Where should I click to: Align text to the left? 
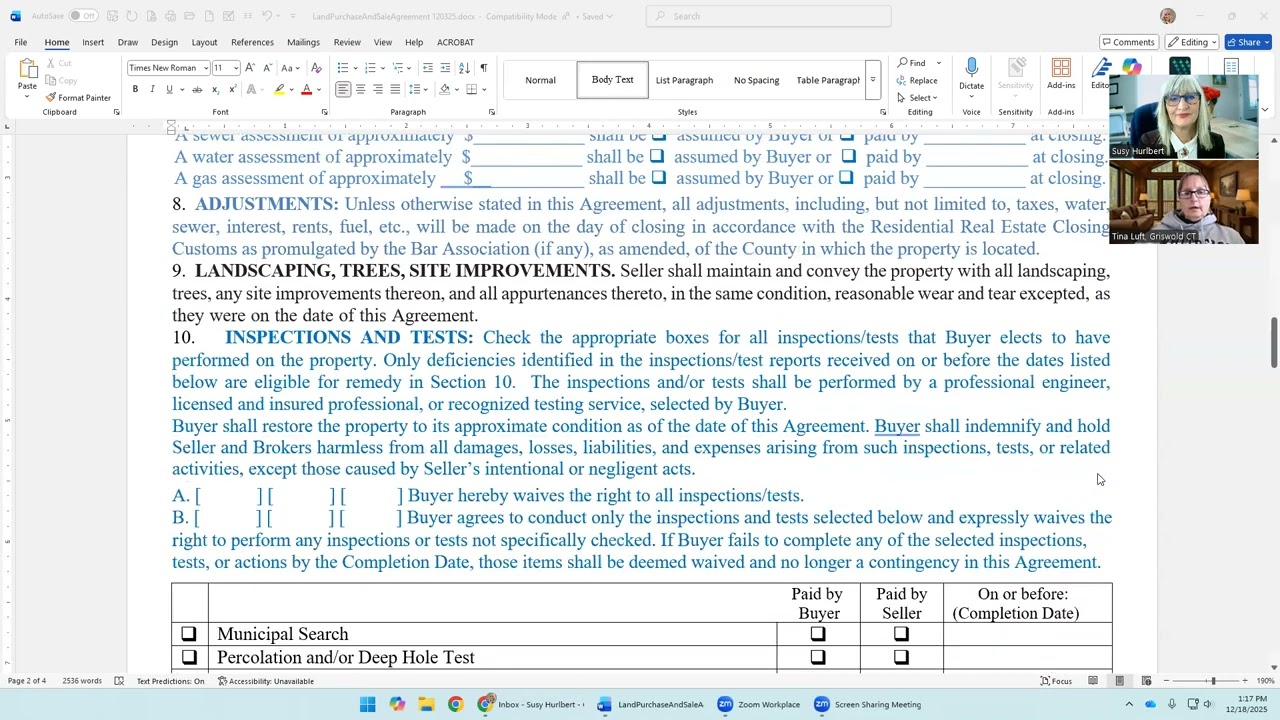pyautogui.click(x=343, y=90)
